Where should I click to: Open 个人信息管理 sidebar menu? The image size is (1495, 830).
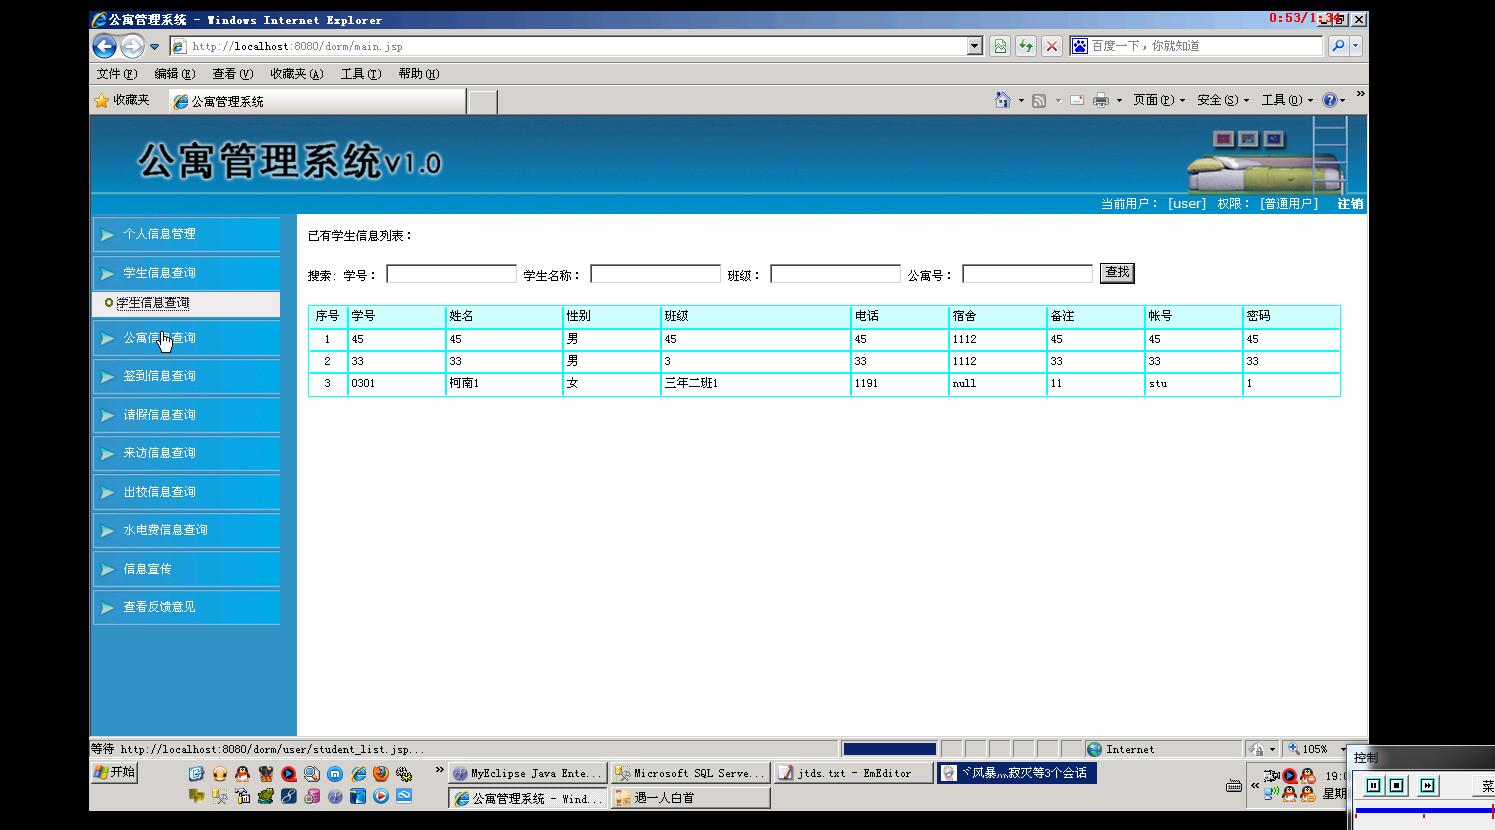186,234
